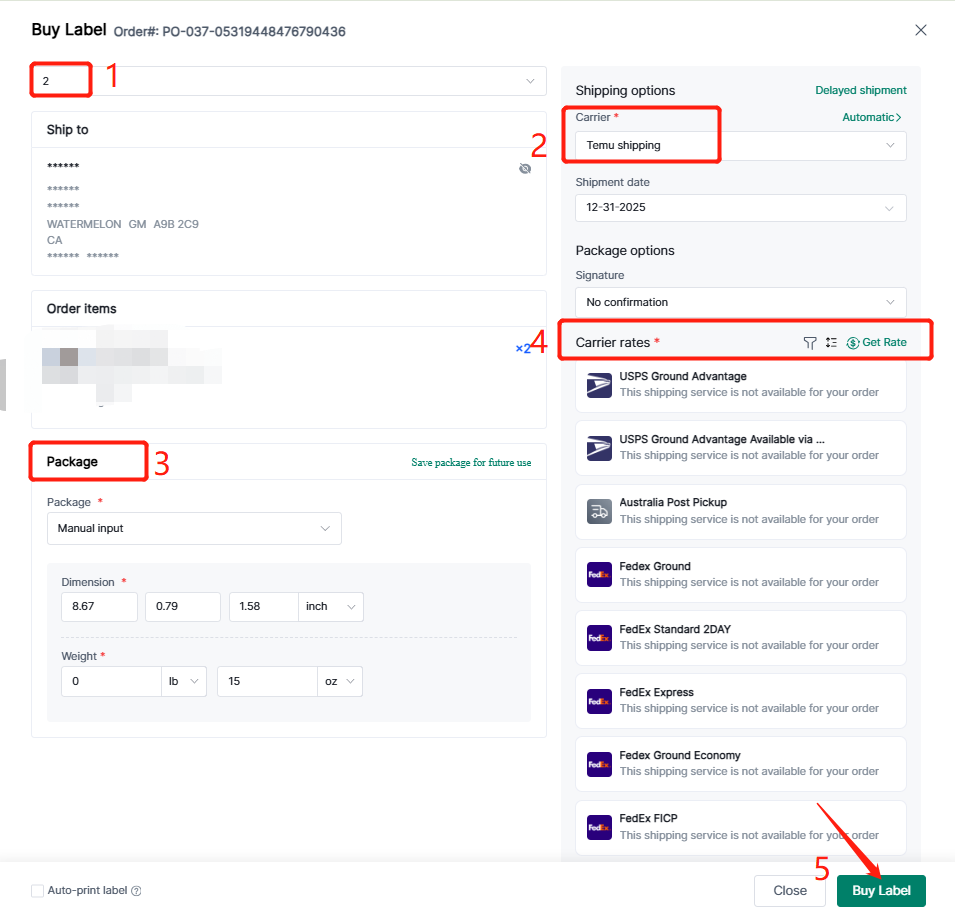This screenshot has height=912, width=955.
Task: Click the green Buy Label button
Action: [x=880, y=891]
